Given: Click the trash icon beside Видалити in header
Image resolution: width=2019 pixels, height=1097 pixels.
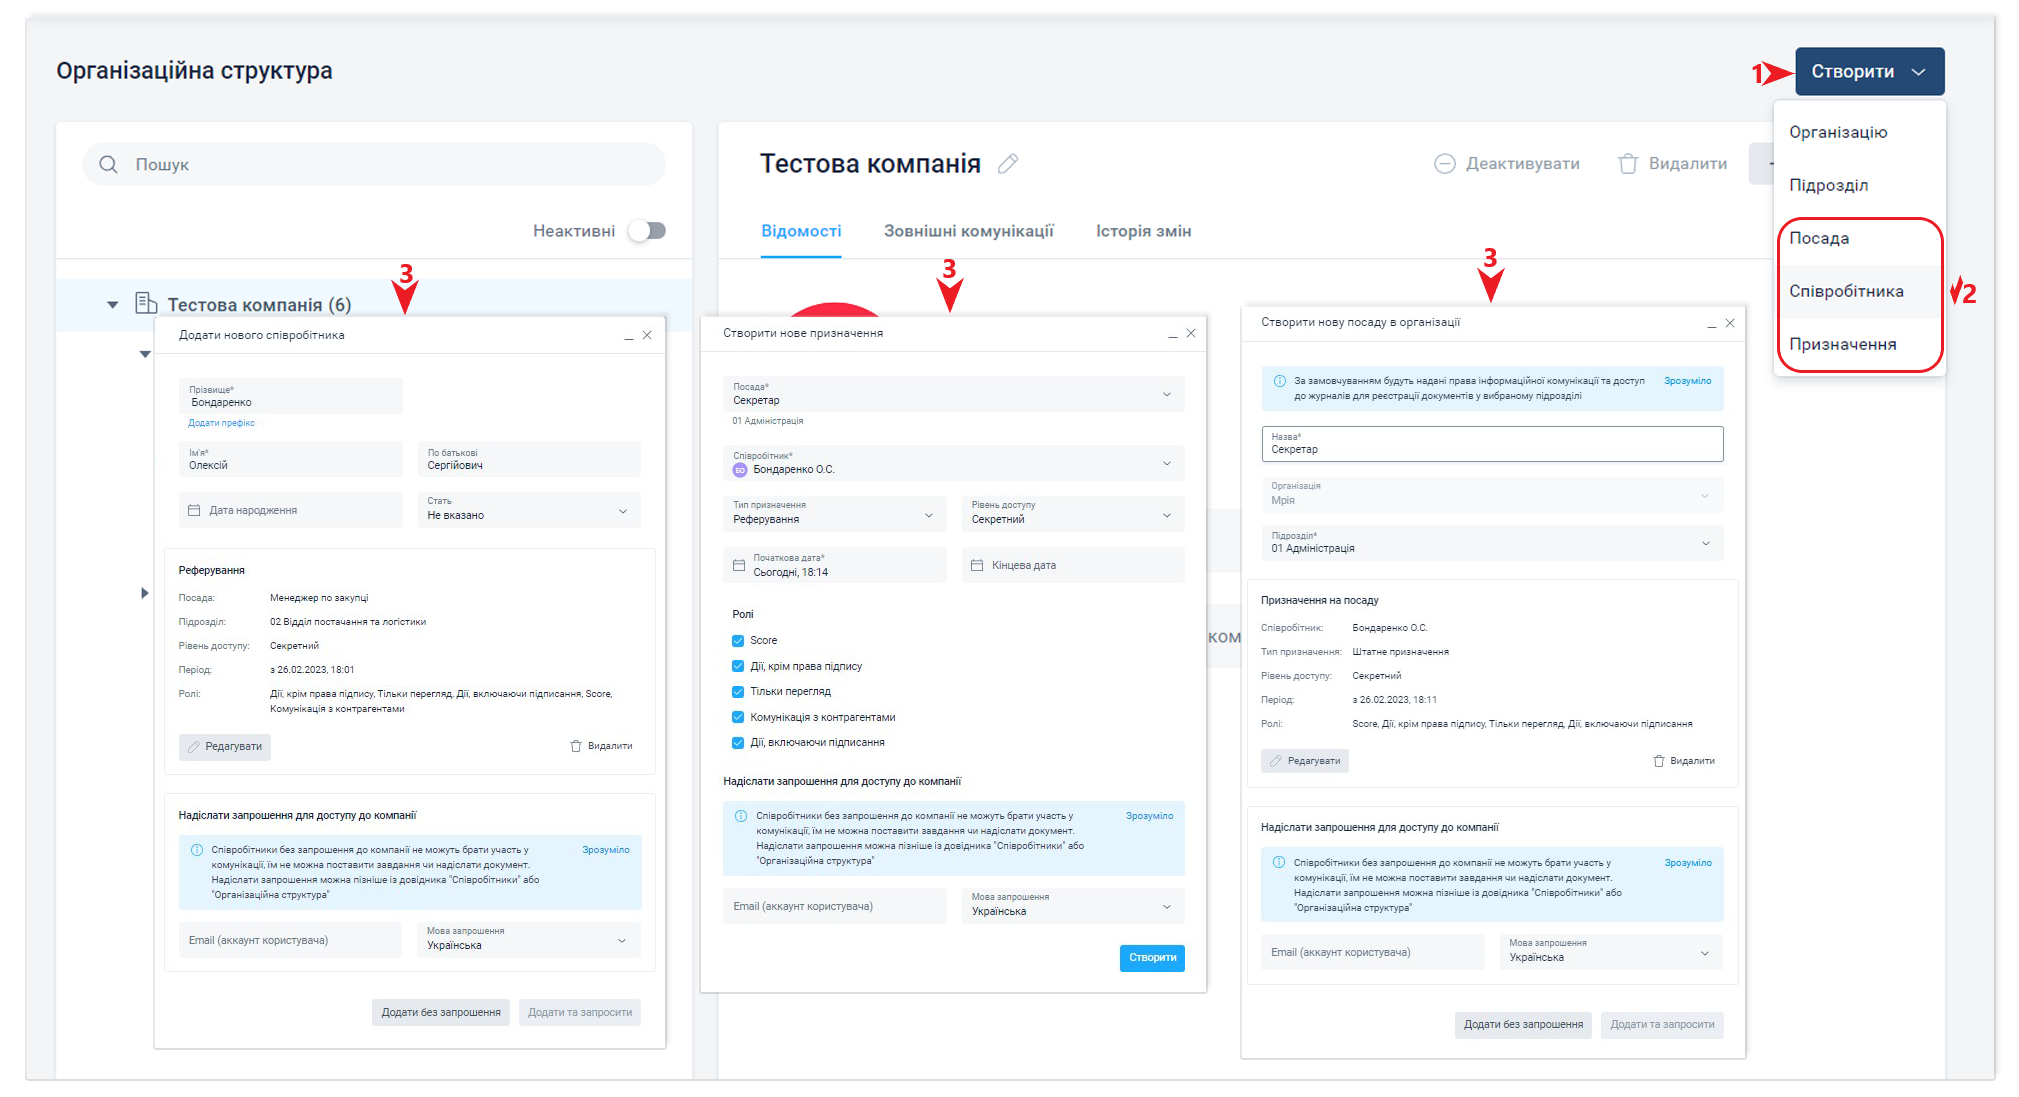Looking at the screenshot, I should click(x=1628, y=164).
